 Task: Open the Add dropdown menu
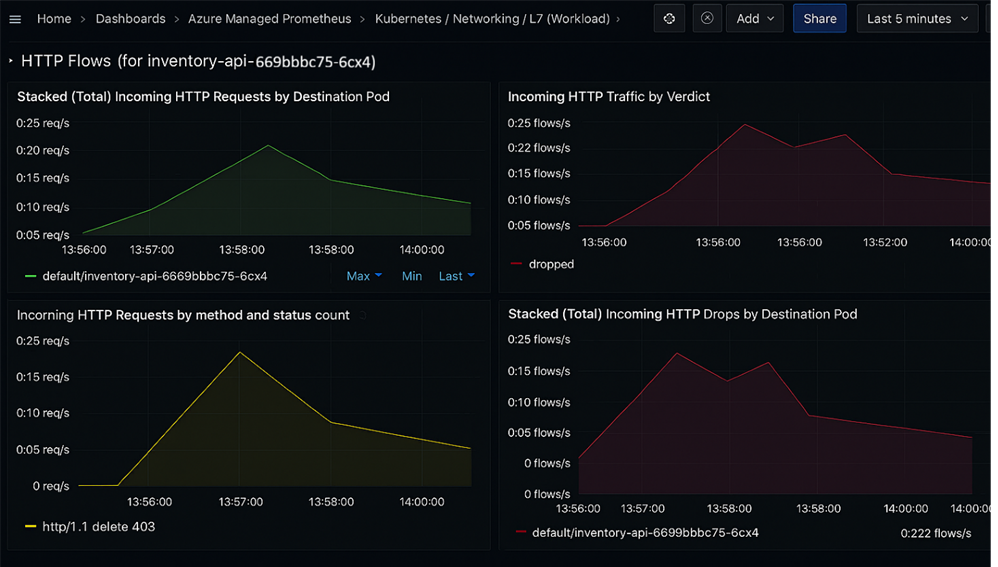755,19
